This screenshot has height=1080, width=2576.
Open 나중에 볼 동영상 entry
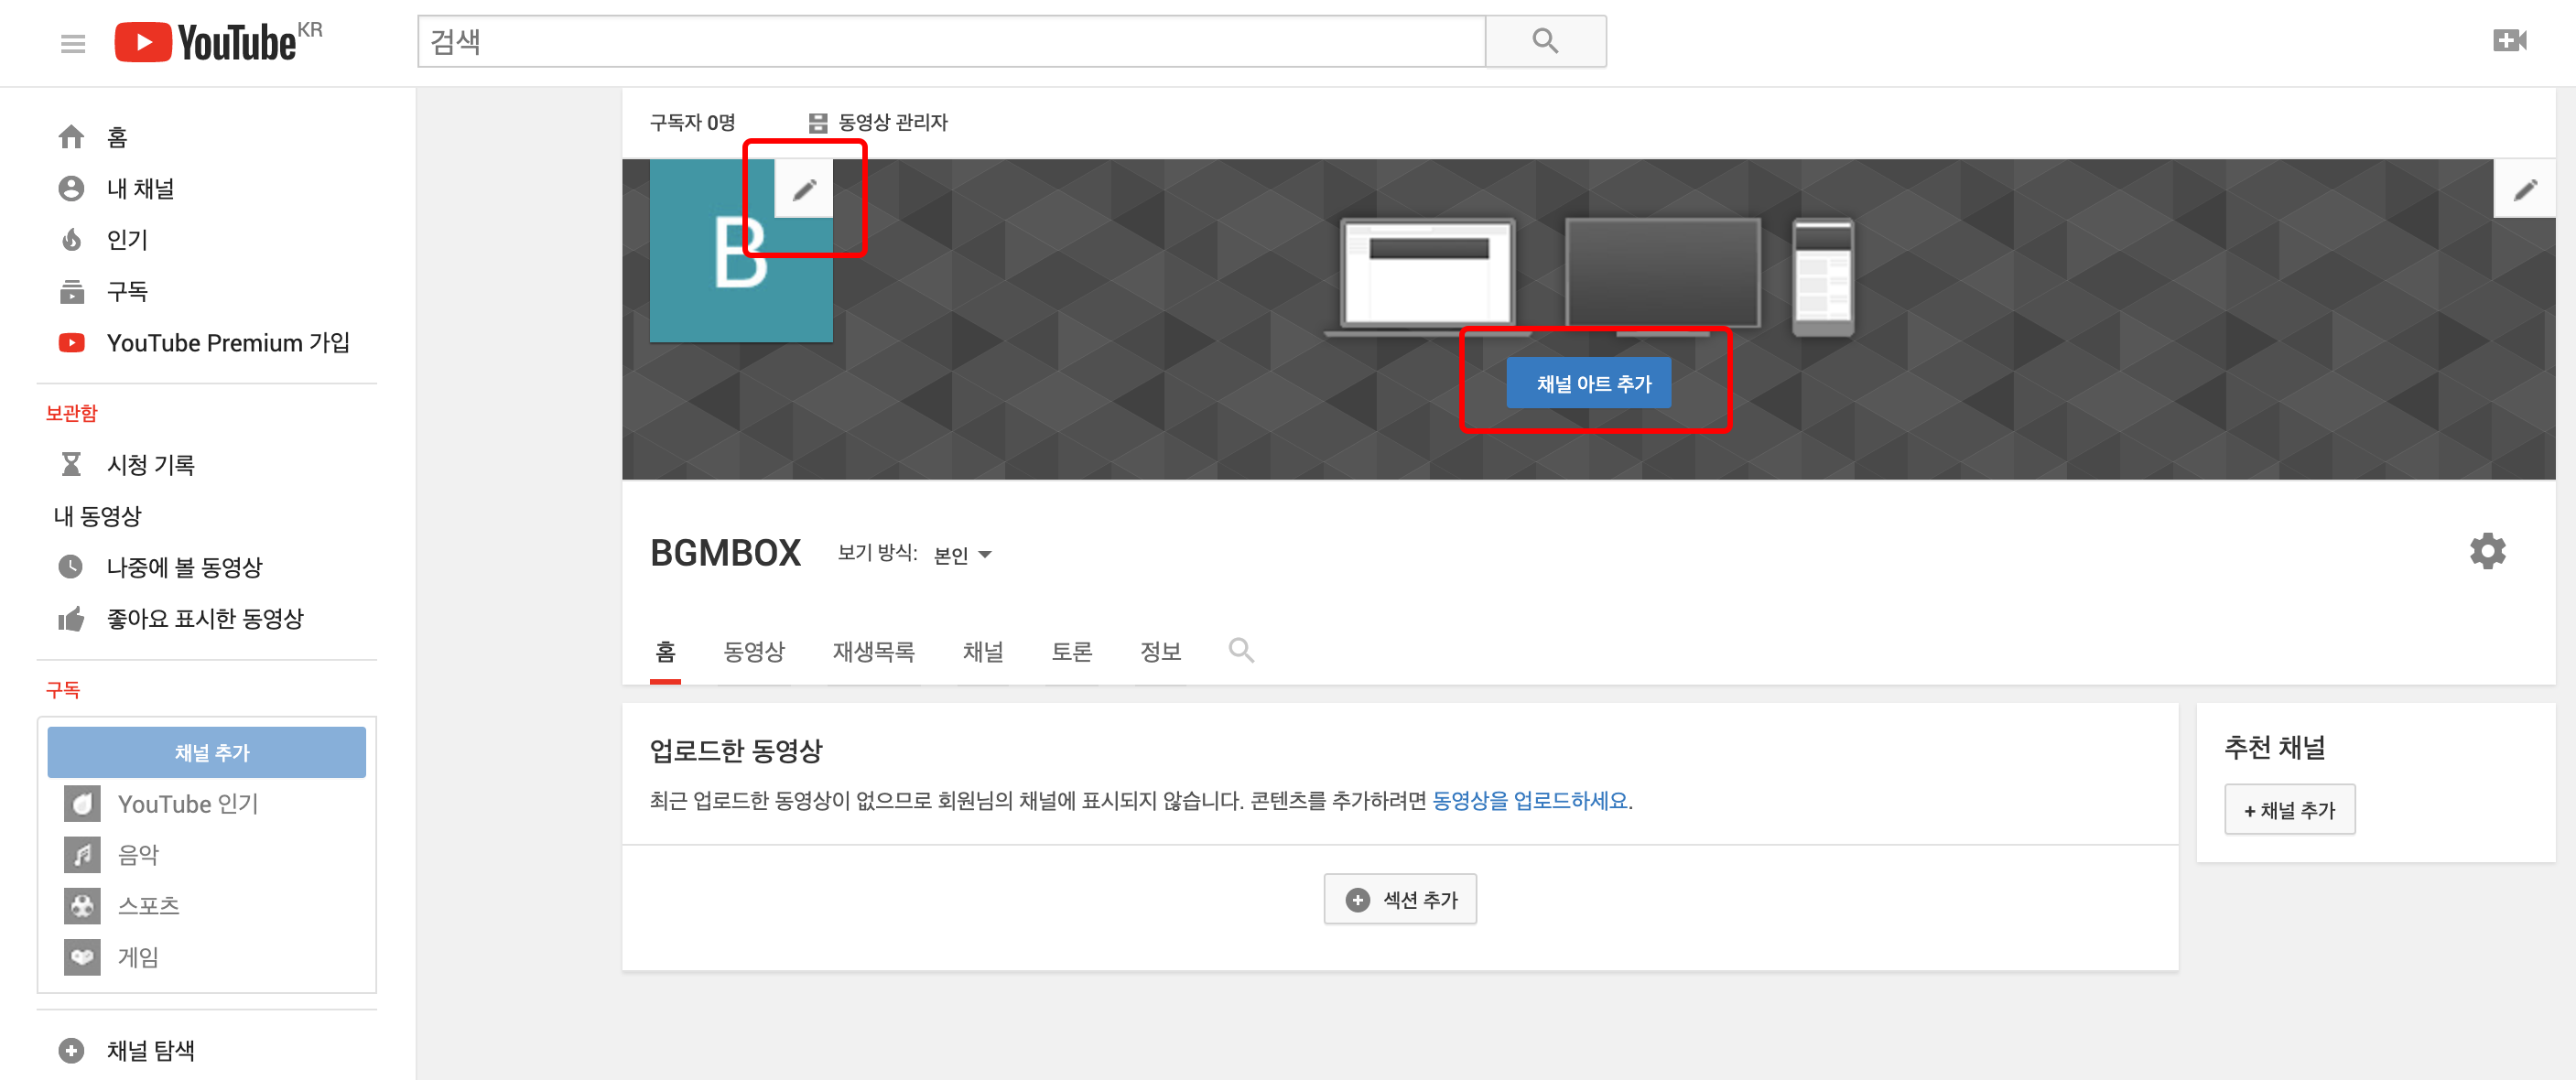[x=184, y=567]
